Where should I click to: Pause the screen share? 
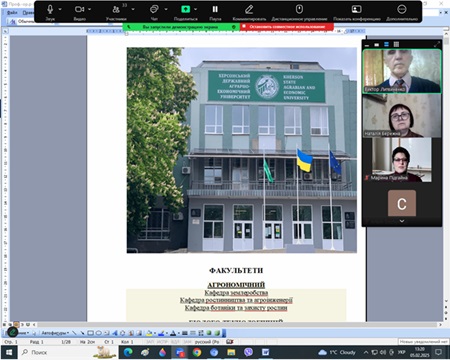[215, 10]
